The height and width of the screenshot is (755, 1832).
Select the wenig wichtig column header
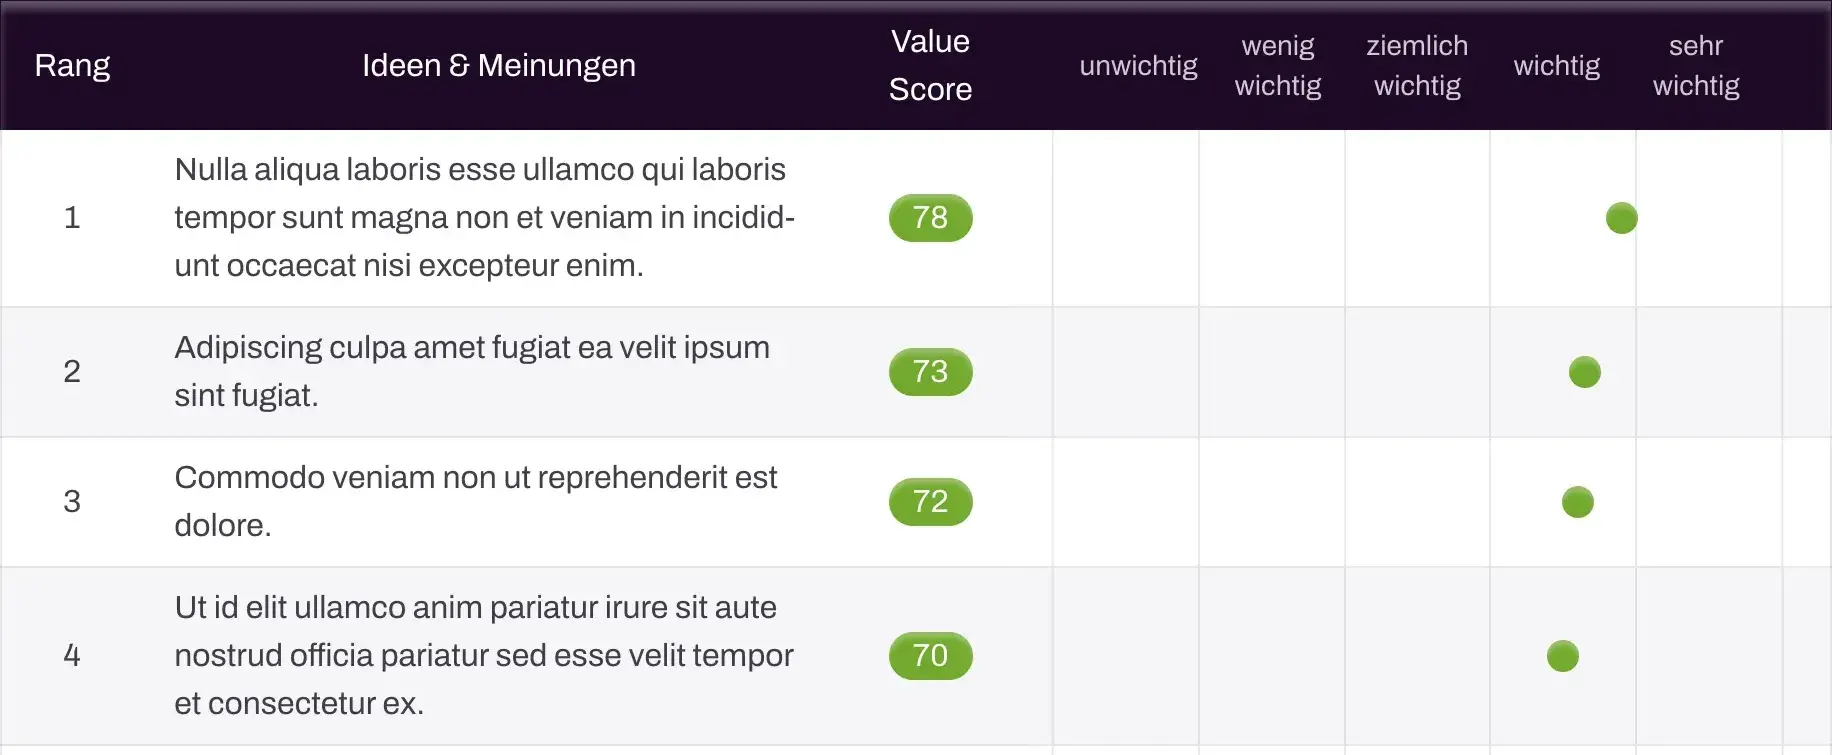coord(1277,66)
